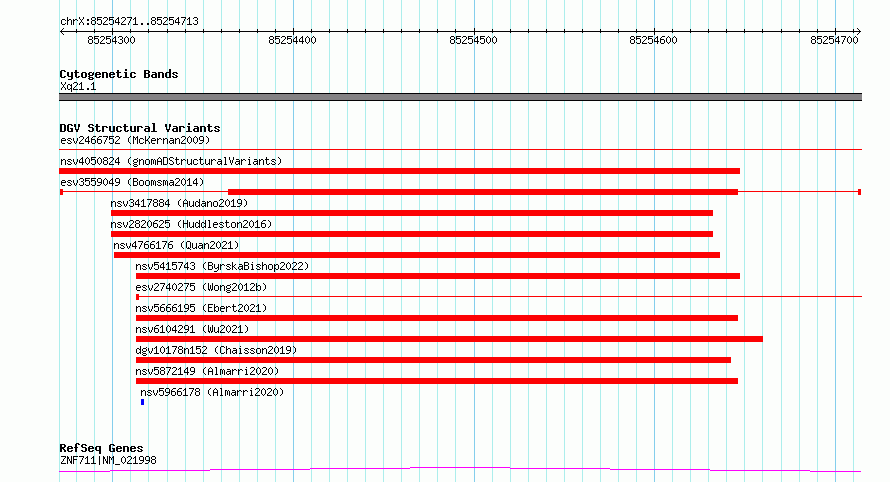Click ruler position label 85254500
The height and width of the screenshot is (482, 890).
(x=473, y=40)
